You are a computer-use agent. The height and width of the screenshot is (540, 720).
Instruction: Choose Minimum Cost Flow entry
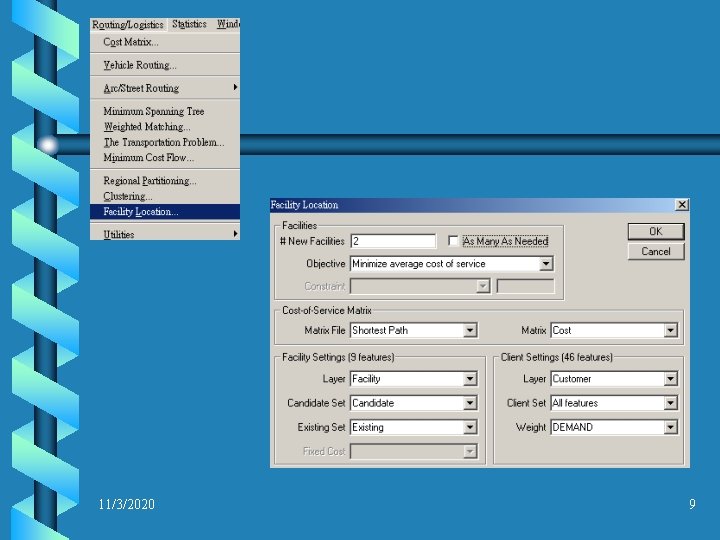point(165,158)
